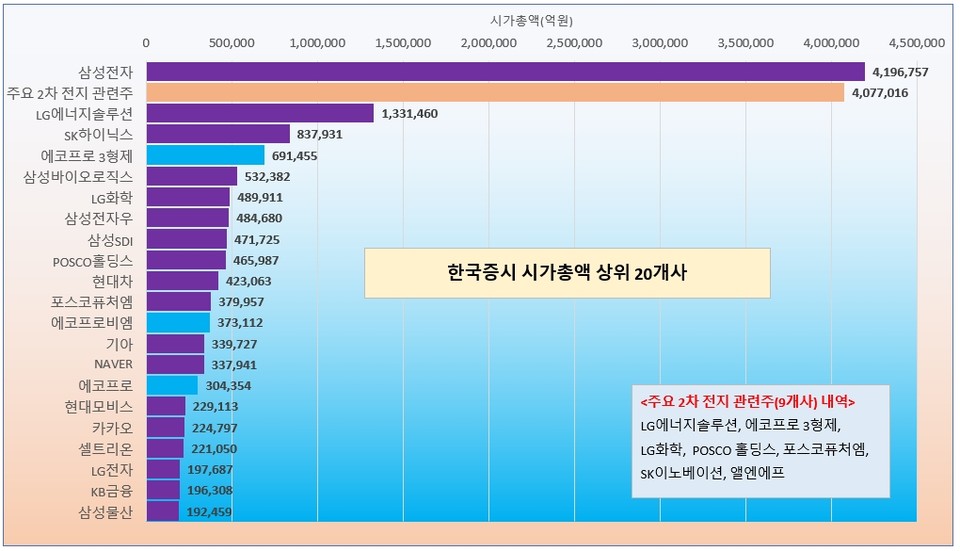960x551 pixels.
Task: Click the category label 카카오
Action: click(113, 429)
